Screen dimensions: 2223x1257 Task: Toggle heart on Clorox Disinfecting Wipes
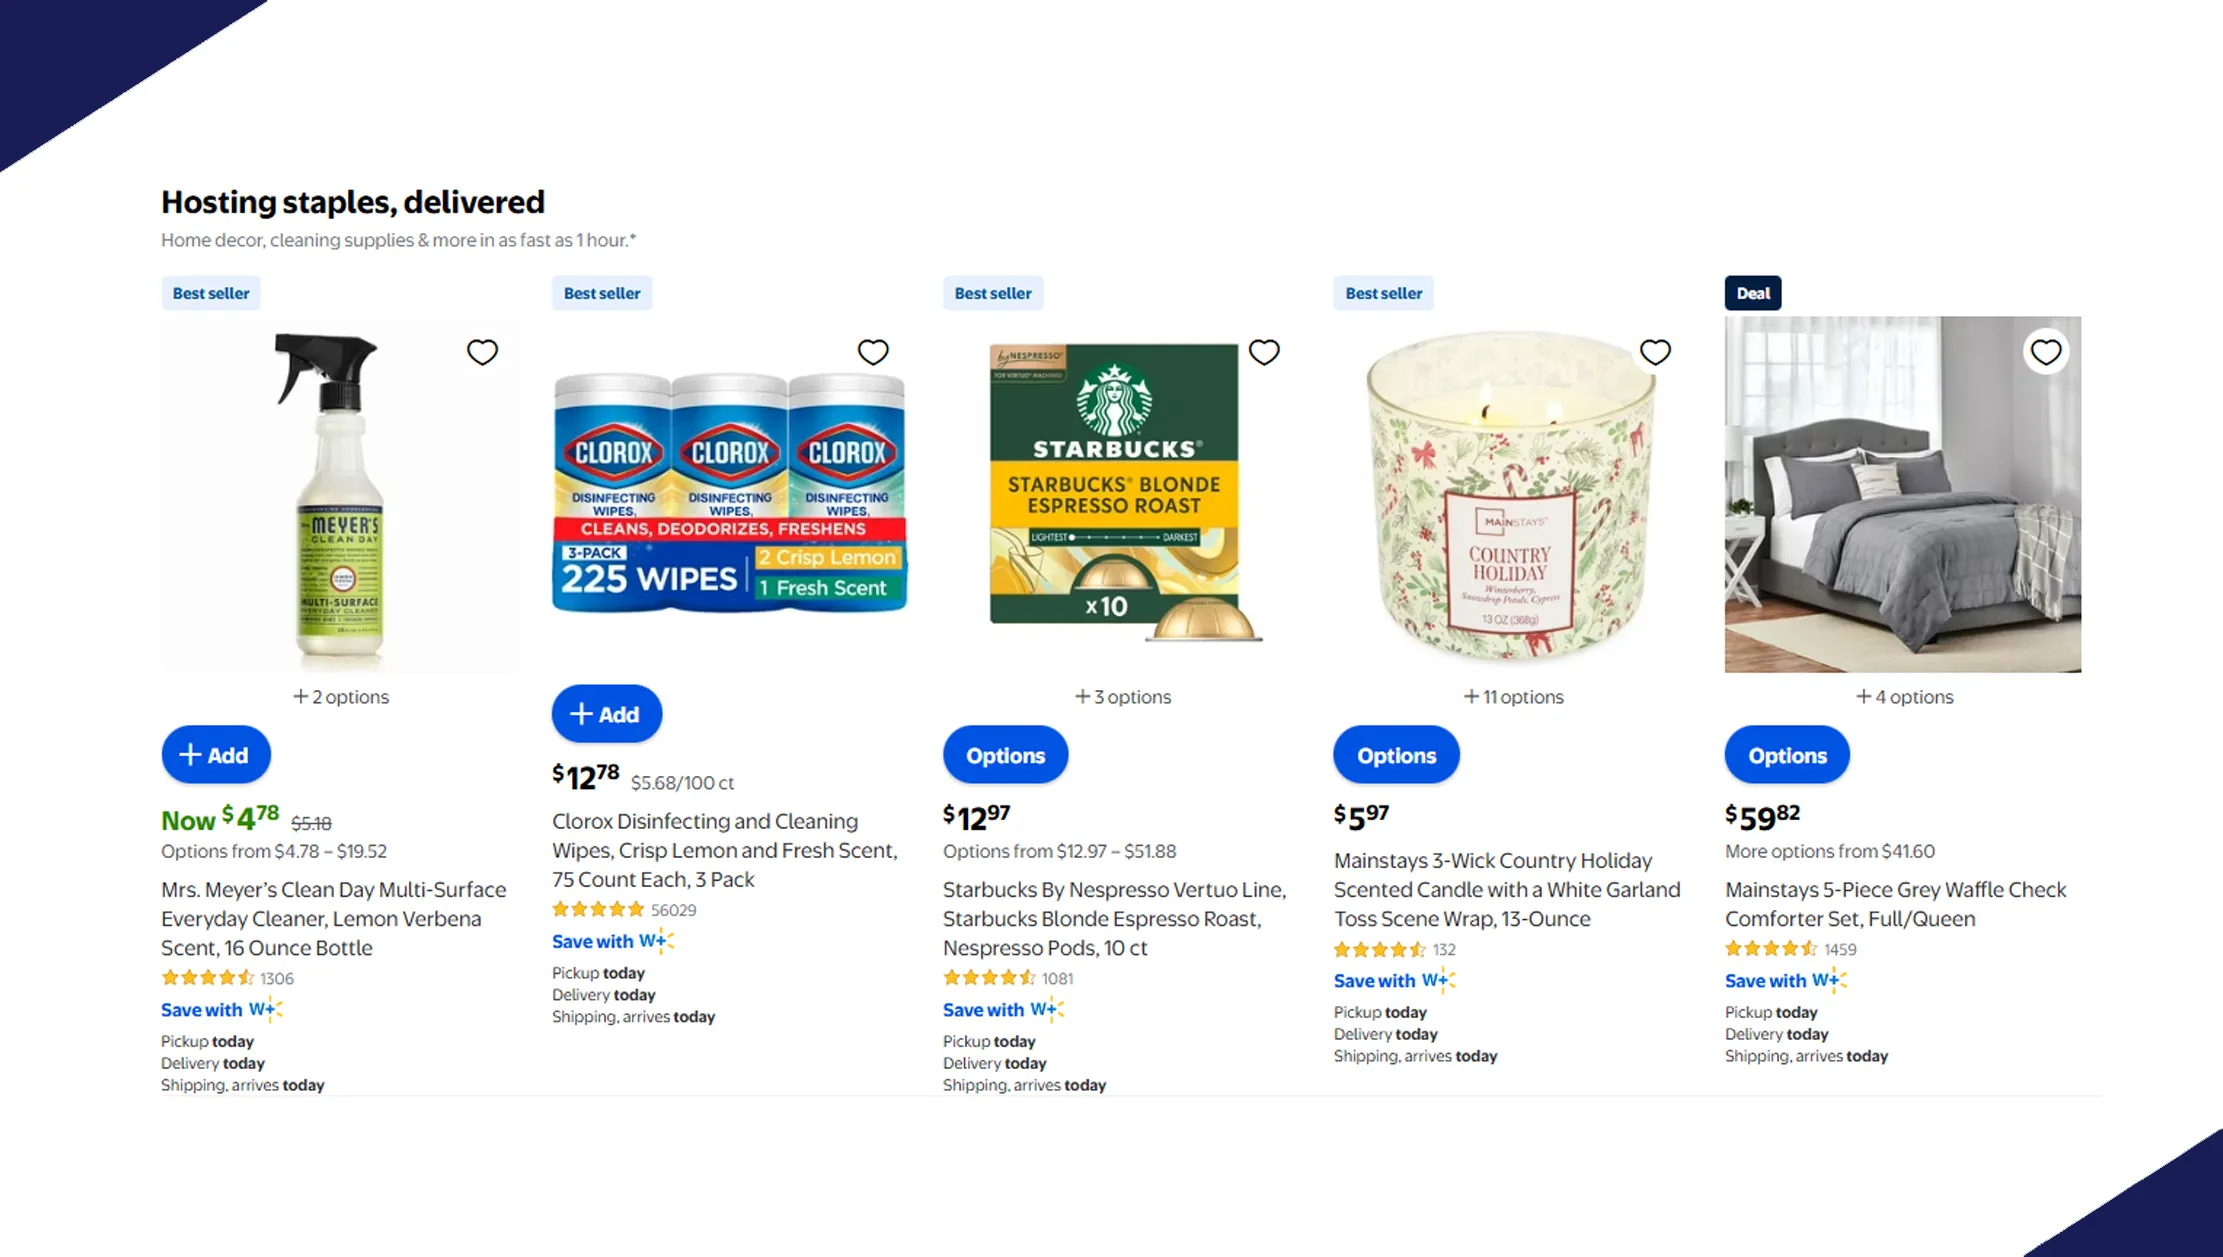pyautogui.click(x=873, y=352)
